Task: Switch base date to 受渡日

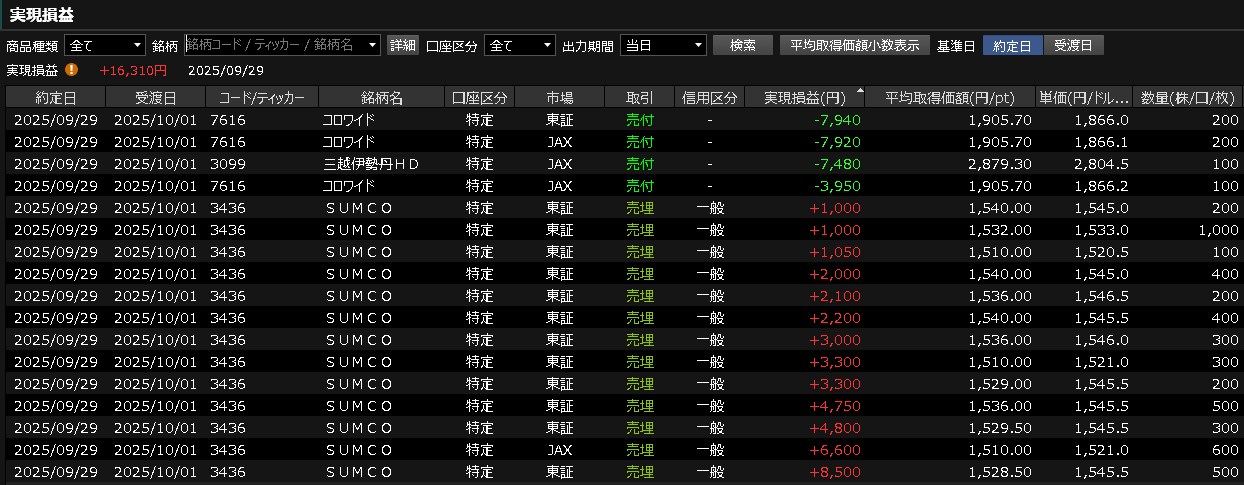Action: [x=1073, y=45]
